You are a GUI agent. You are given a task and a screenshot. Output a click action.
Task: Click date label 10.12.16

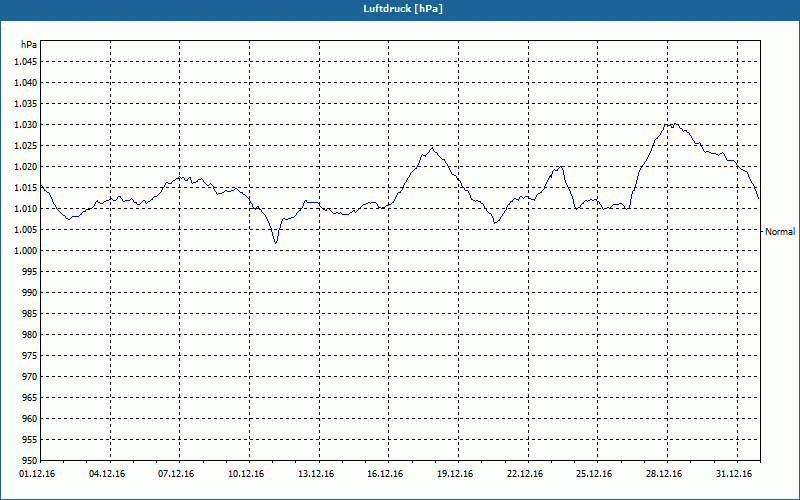click(x=246, y=474)
